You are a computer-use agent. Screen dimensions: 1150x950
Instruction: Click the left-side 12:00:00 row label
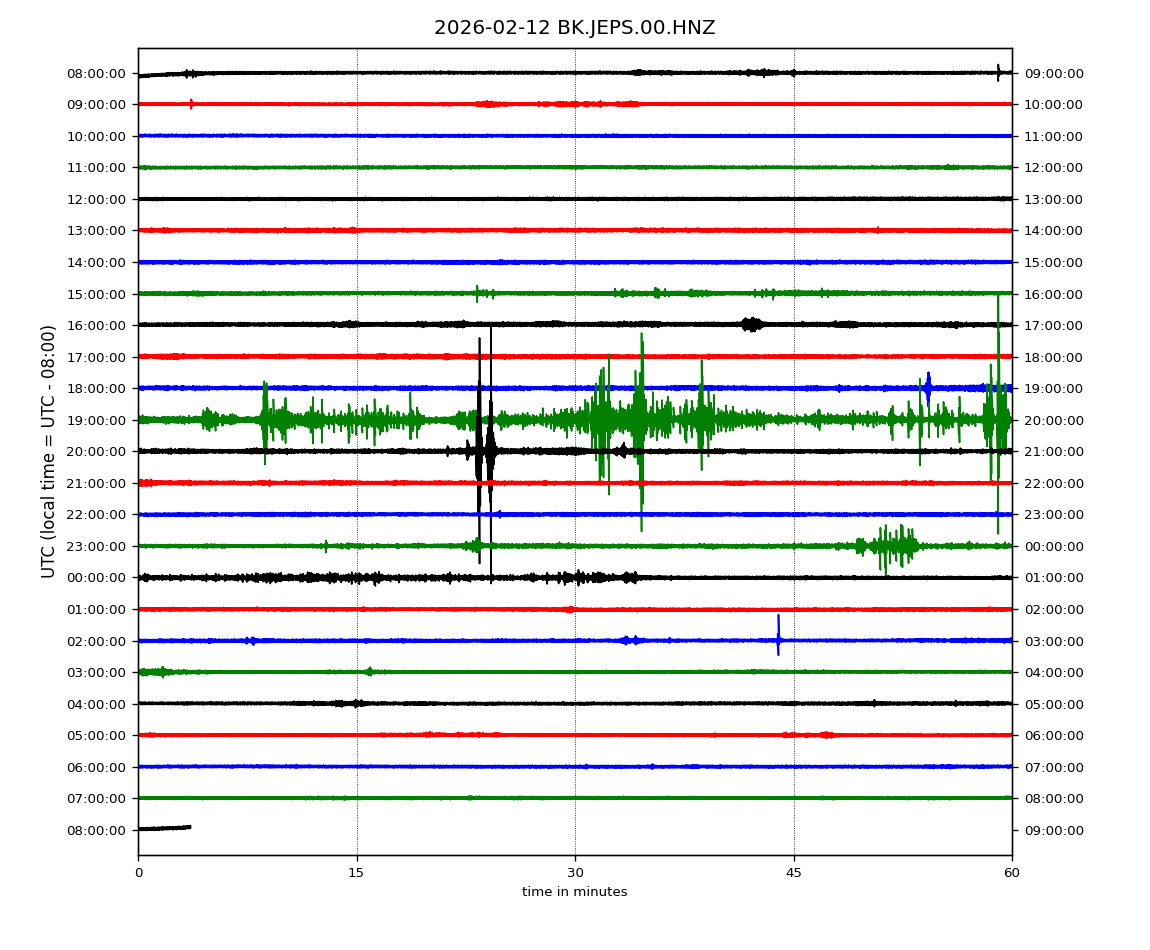95,199
